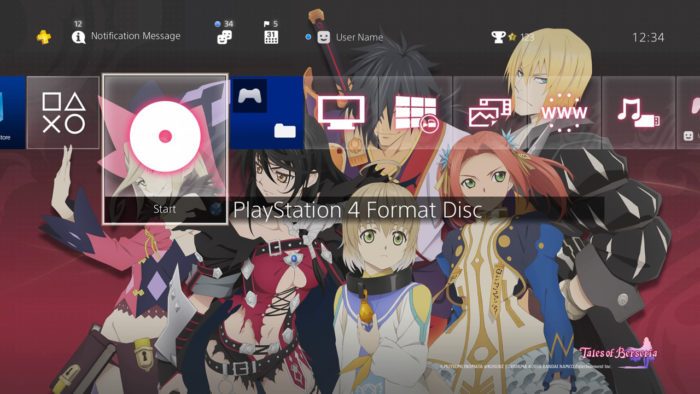Click the Start label under disc
Image resolution: width=700 pixels, height=394 pixels.
[x=164, y=209]
